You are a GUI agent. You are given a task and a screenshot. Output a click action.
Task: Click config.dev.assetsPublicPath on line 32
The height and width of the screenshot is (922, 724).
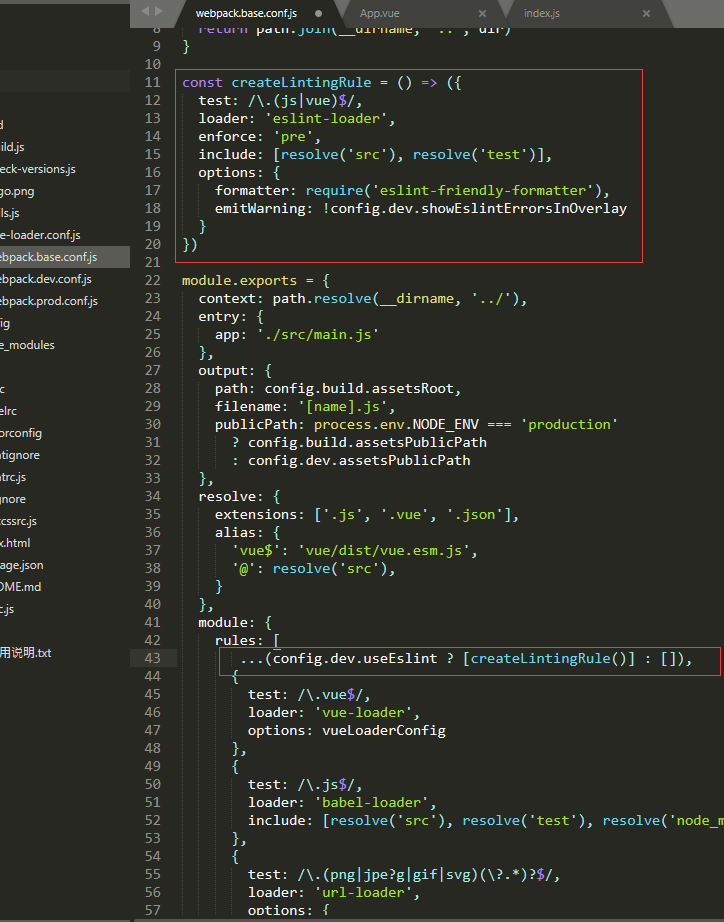coord(359,460)
